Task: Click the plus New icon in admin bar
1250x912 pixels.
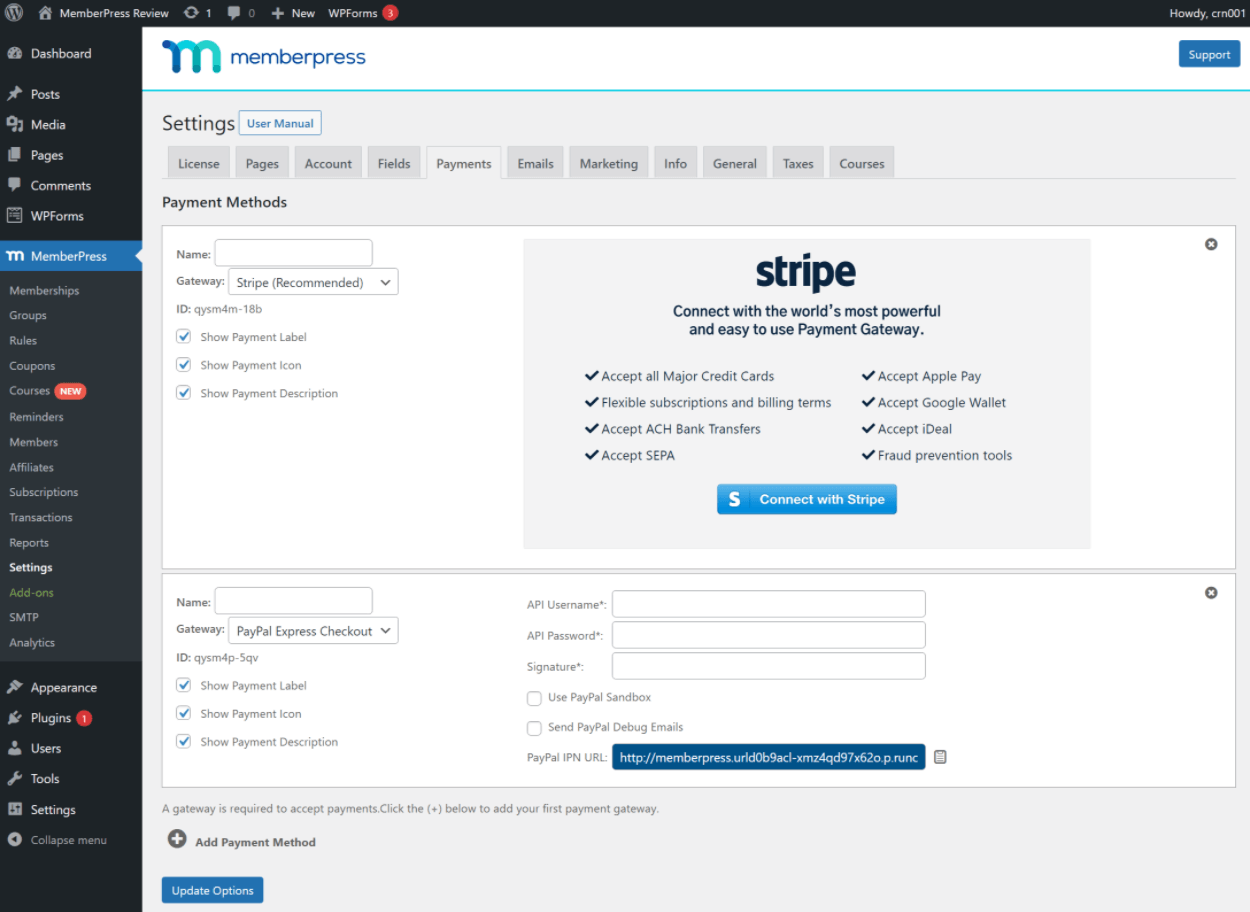Action: point(278,13)
